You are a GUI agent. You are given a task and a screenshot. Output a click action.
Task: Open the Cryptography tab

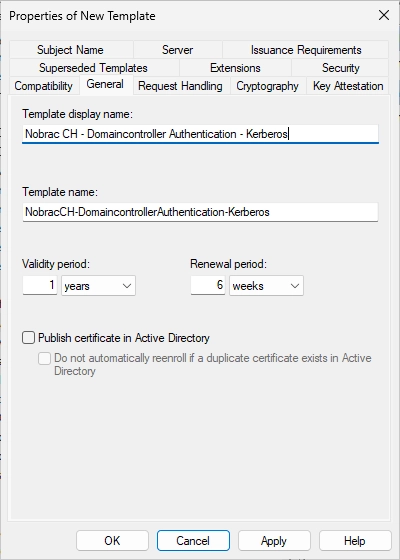tap(268, 86)
